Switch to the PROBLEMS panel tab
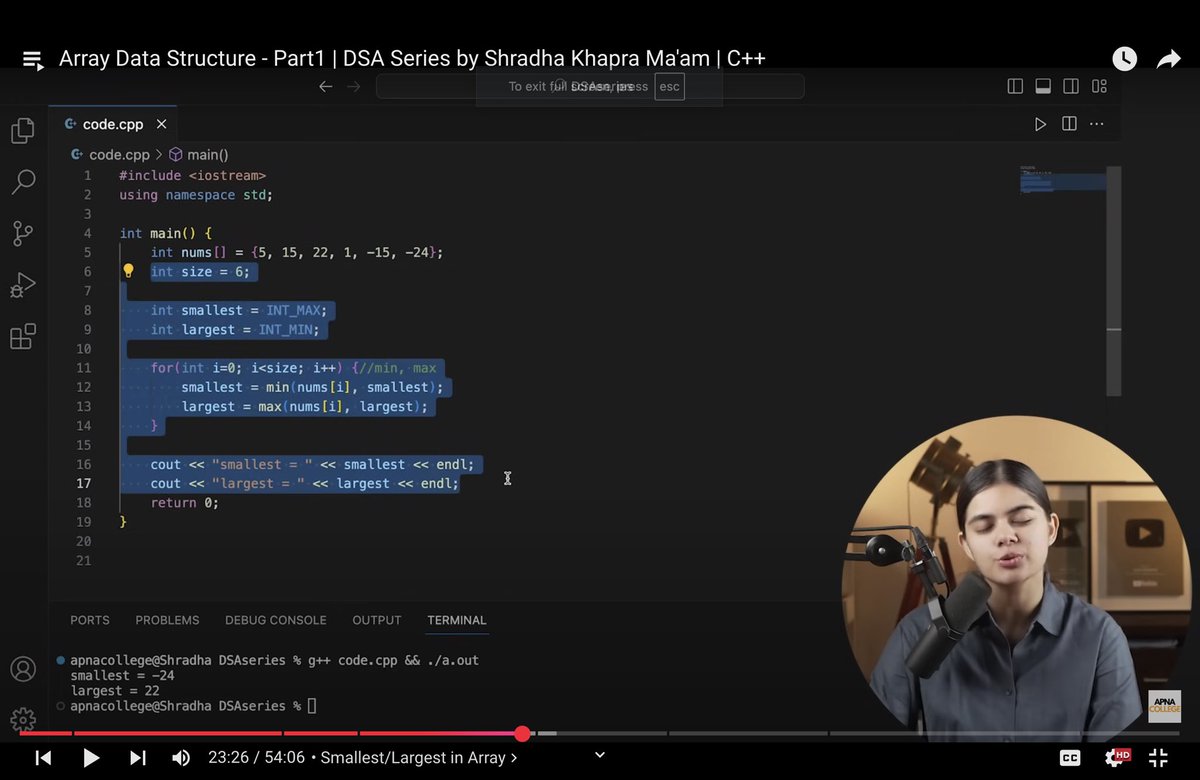The height and width of the screenshot is (780, 1200). point(167,620)
